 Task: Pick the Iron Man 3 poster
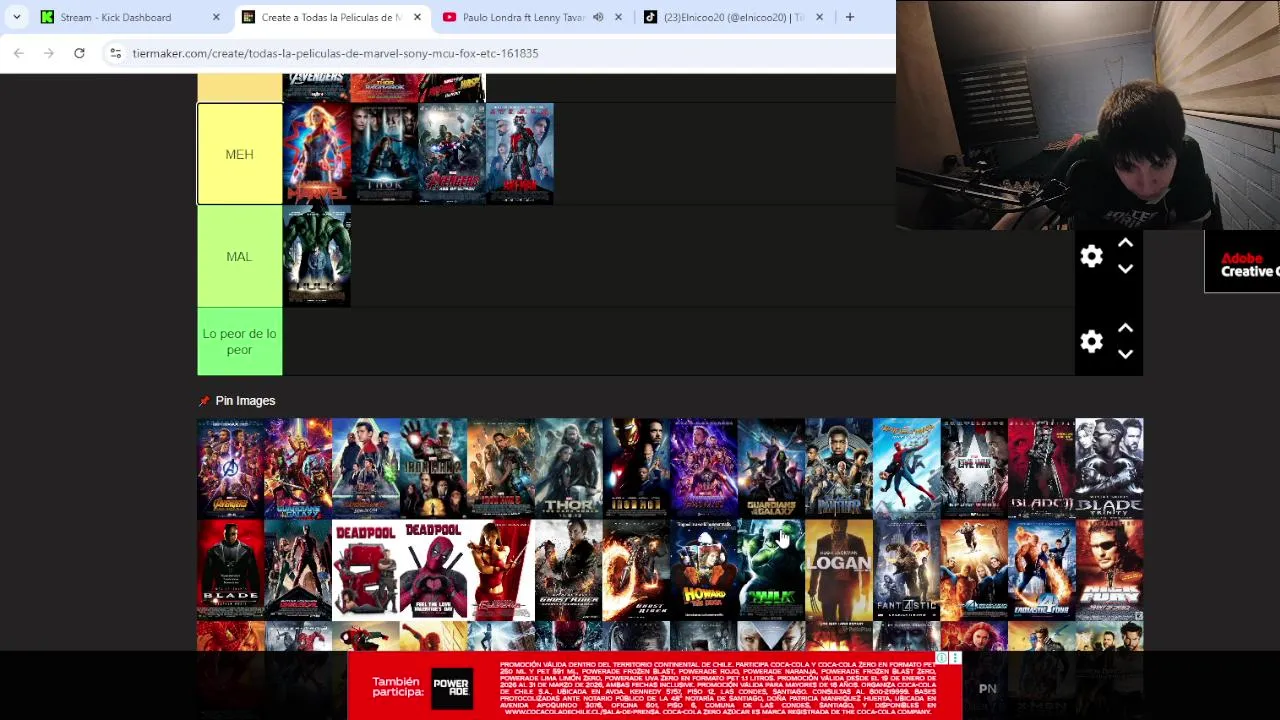click(500, 467)
